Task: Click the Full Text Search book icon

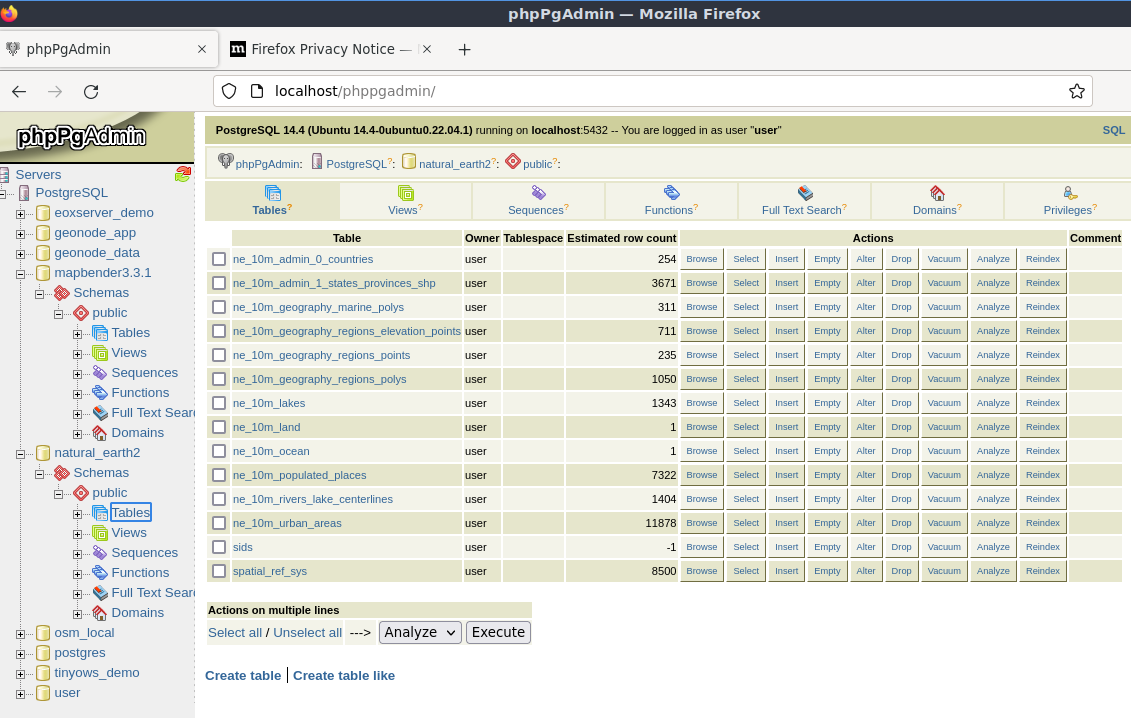Action: 805,193
